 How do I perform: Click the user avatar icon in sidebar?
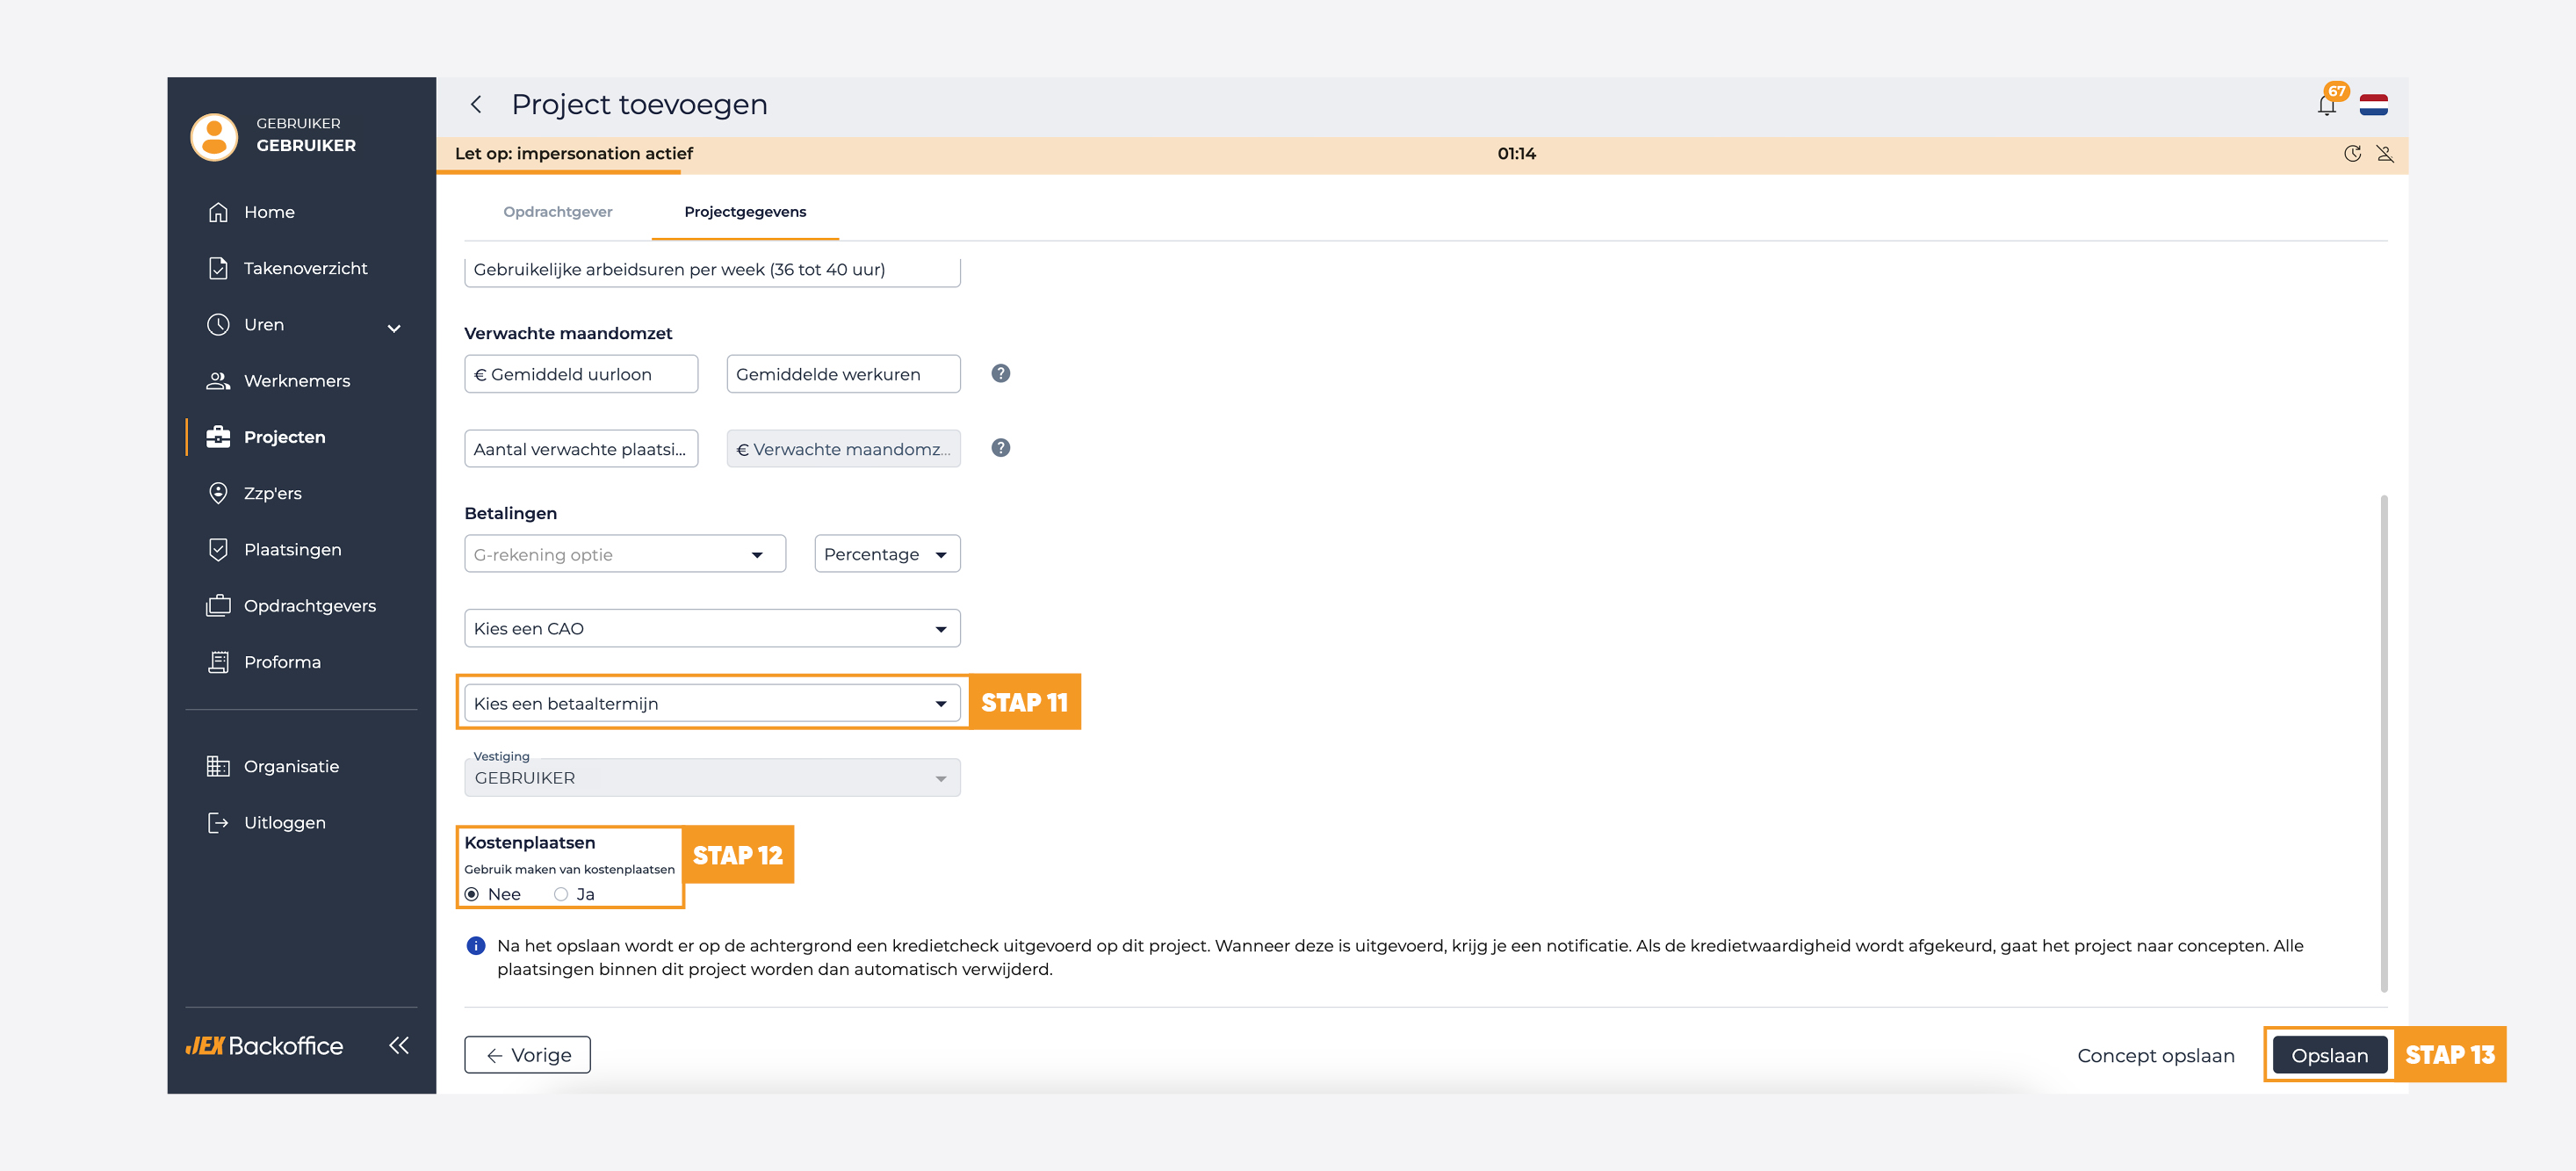click(214, 136)
